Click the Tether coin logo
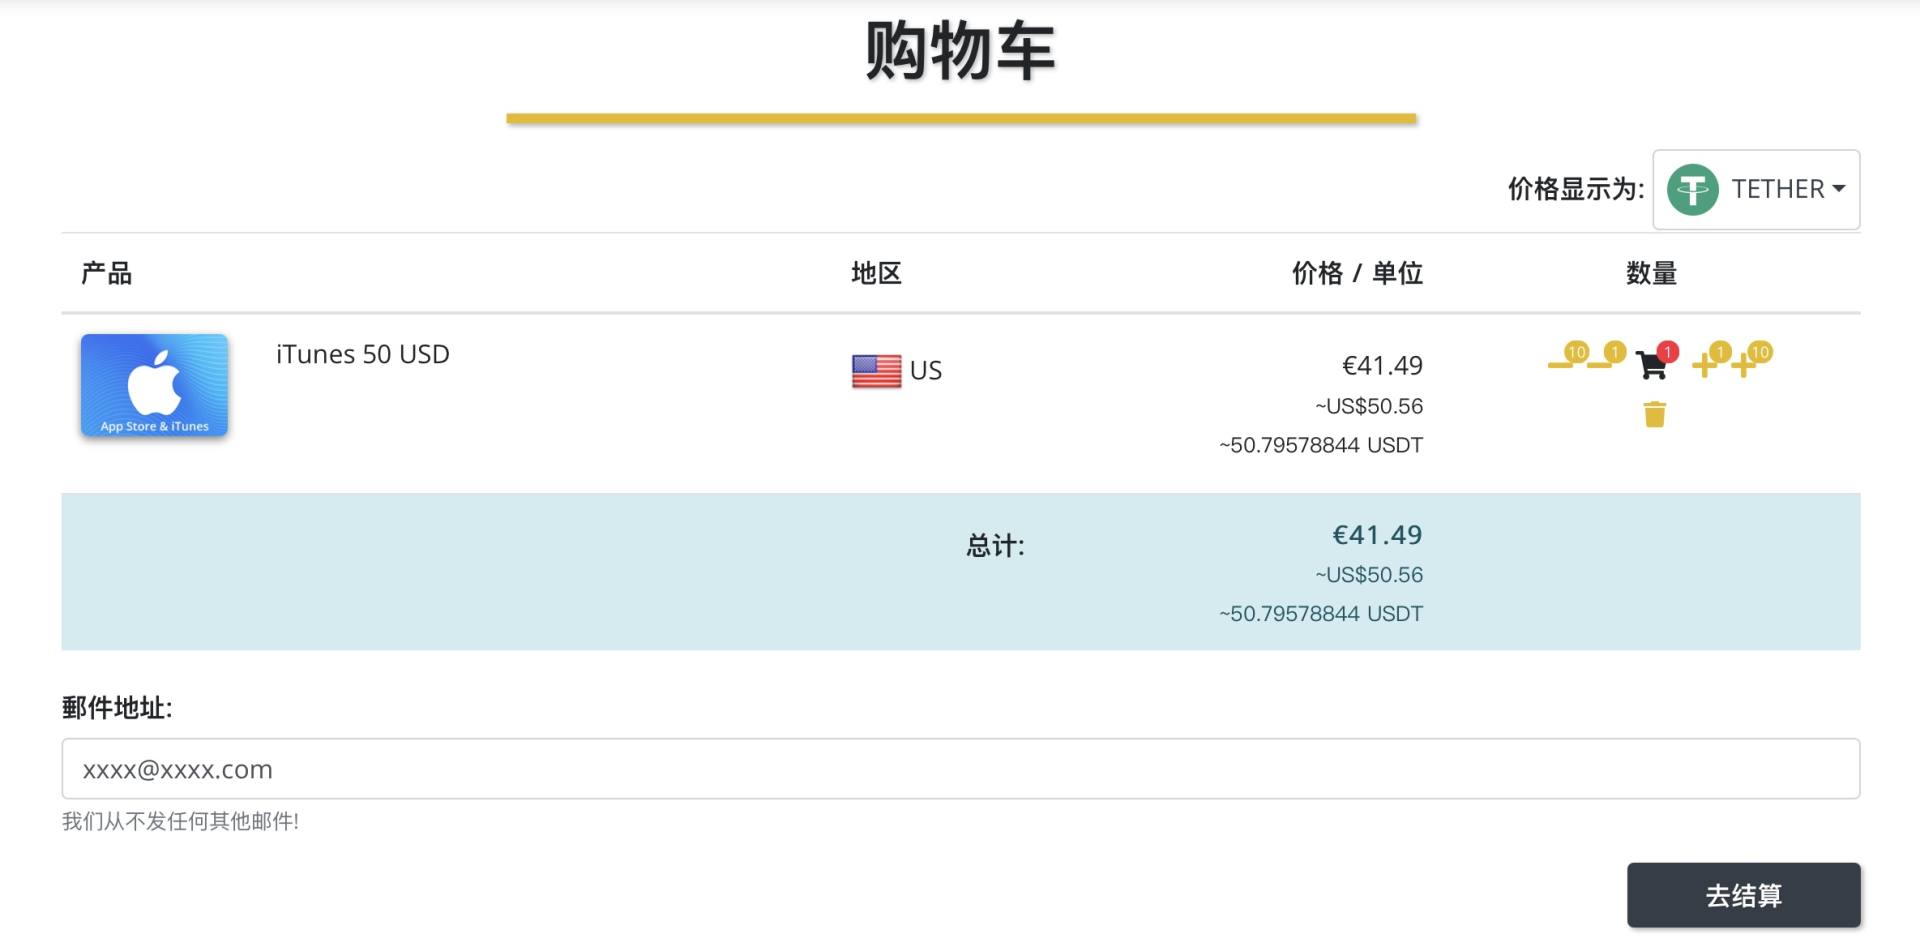The image size is (1920, 947). click(1693, 189)
